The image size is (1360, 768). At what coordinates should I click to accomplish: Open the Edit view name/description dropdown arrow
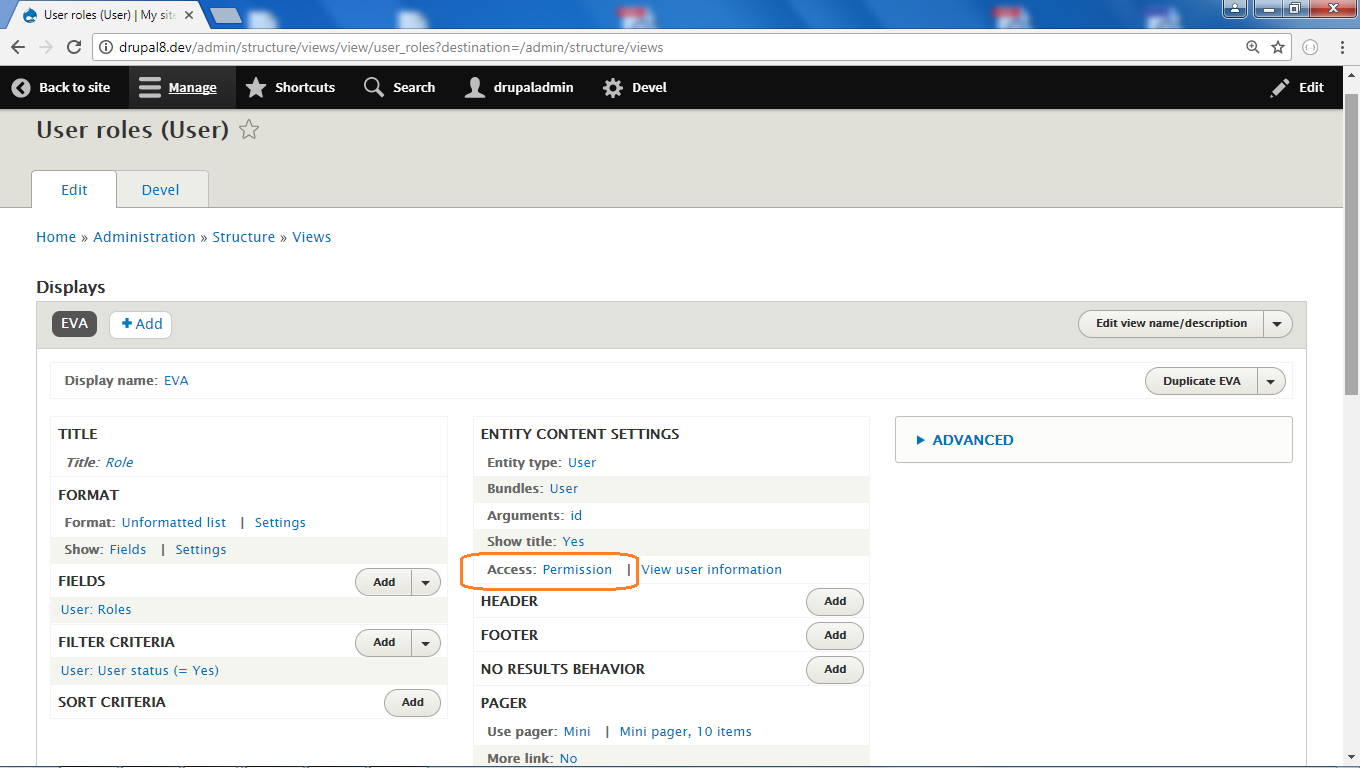[1277, 324]
